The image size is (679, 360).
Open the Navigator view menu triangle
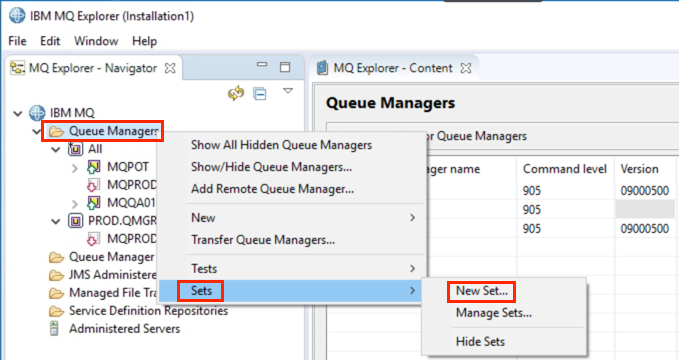288,91
